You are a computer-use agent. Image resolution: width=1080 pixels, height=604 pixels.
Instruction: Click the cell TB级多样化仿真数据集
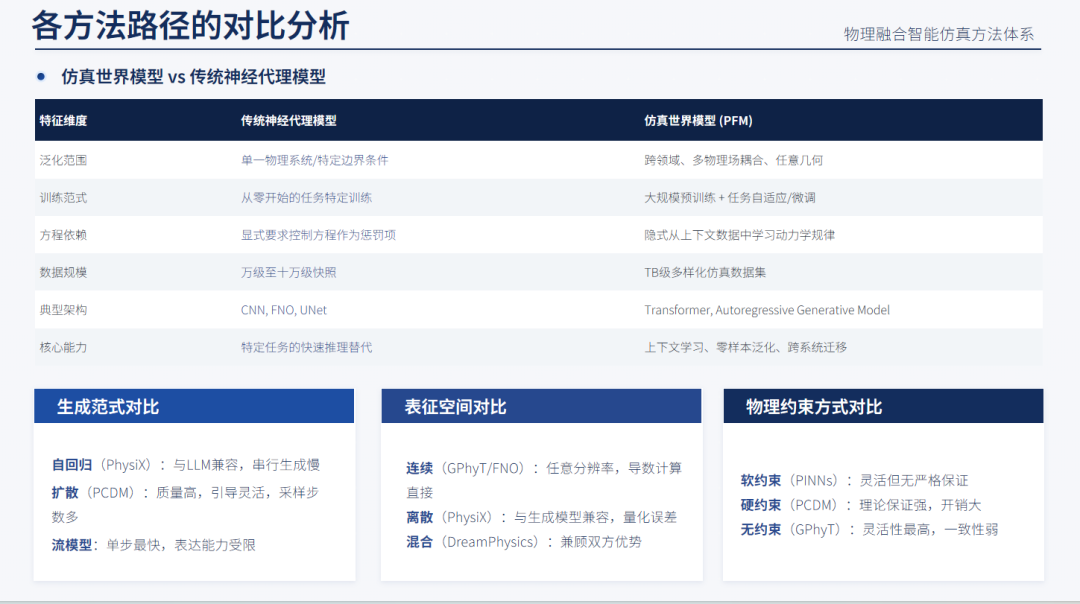[705, 272]
